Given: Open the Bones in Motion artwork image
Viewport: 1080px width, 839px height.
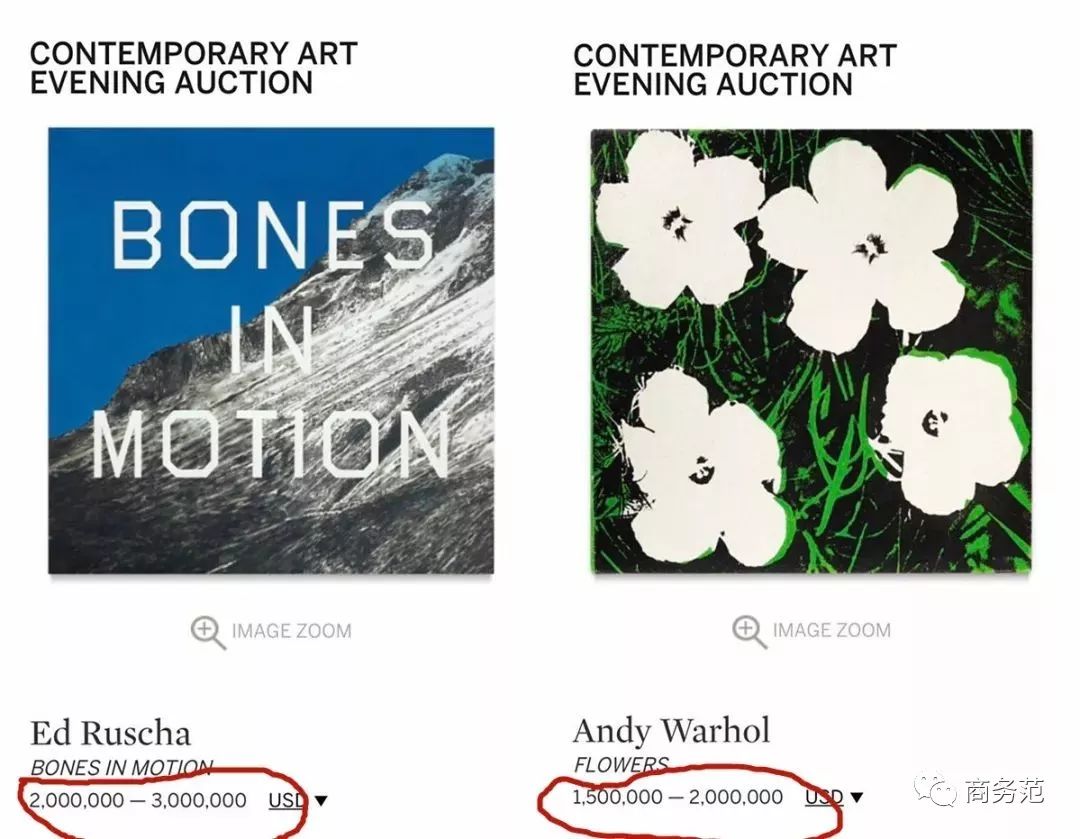Looking at the screenshot, I should 271,350.
